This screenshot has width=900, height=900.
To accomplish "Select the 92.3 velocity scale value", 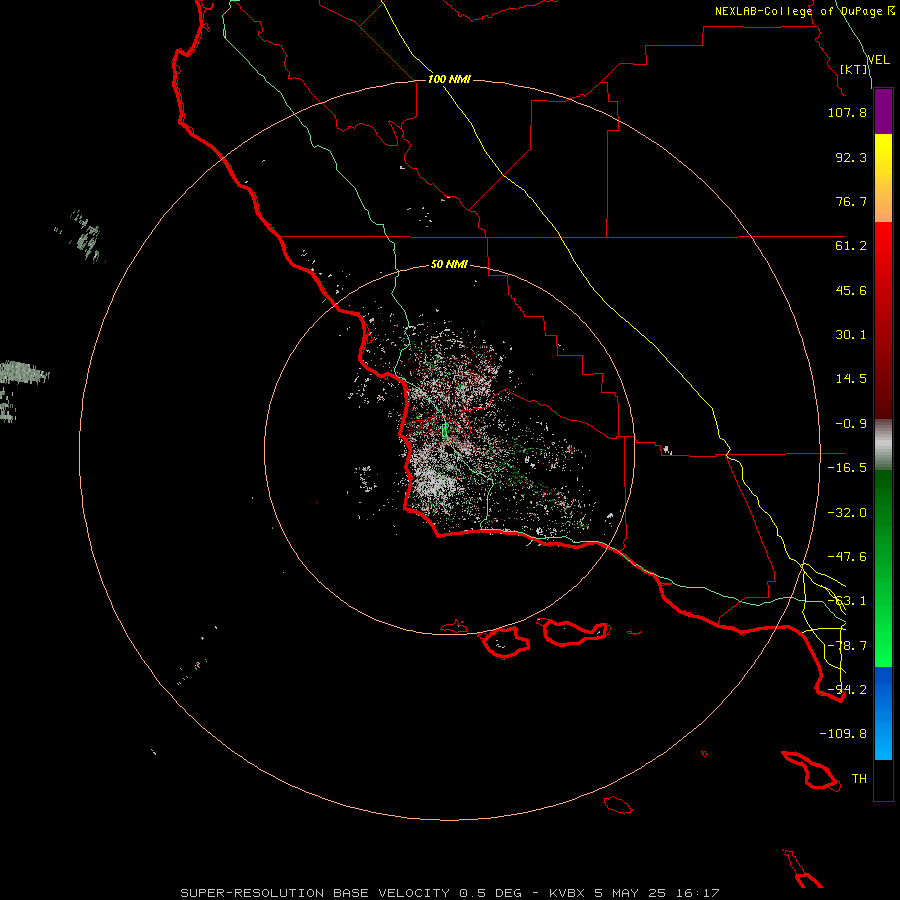I will point(851,157).
